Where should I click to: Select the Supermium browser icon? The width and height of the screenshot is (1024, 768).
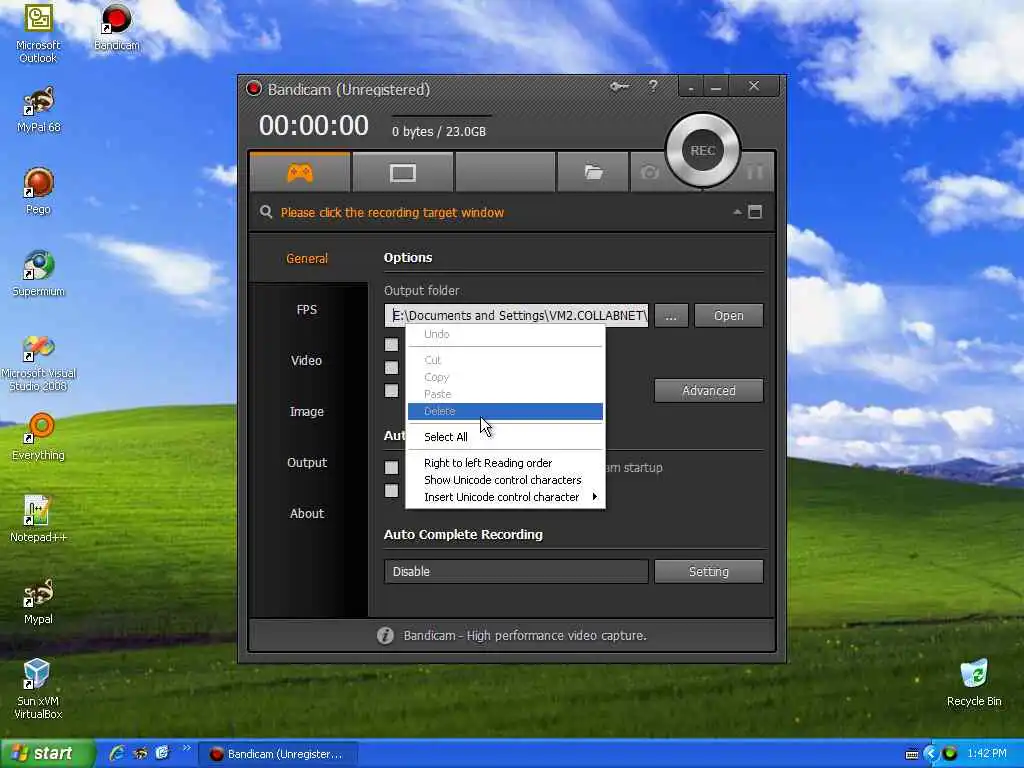point(39,274)
